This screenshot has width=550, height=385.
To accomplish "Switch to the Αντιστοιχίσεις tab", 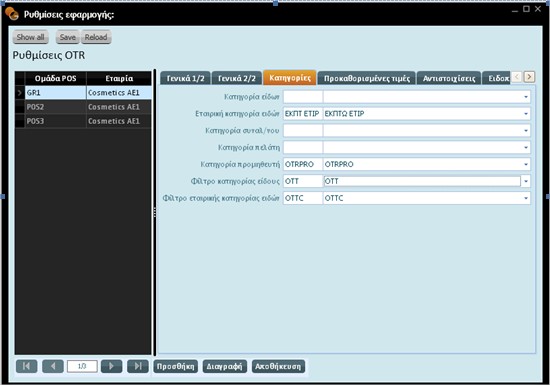I will click(x=449, y=78).
